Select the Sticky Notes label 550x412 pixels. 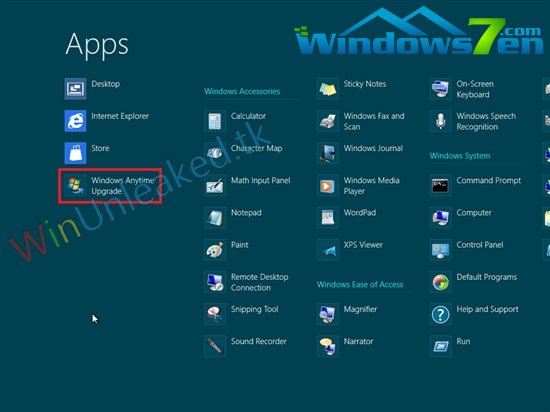[x=365, y=84]
